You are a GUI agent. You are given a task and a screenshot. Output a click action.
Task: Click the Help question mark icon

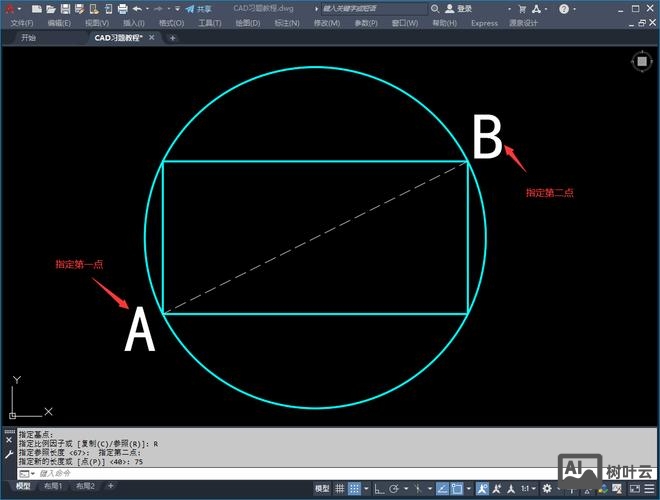[563, 8]
